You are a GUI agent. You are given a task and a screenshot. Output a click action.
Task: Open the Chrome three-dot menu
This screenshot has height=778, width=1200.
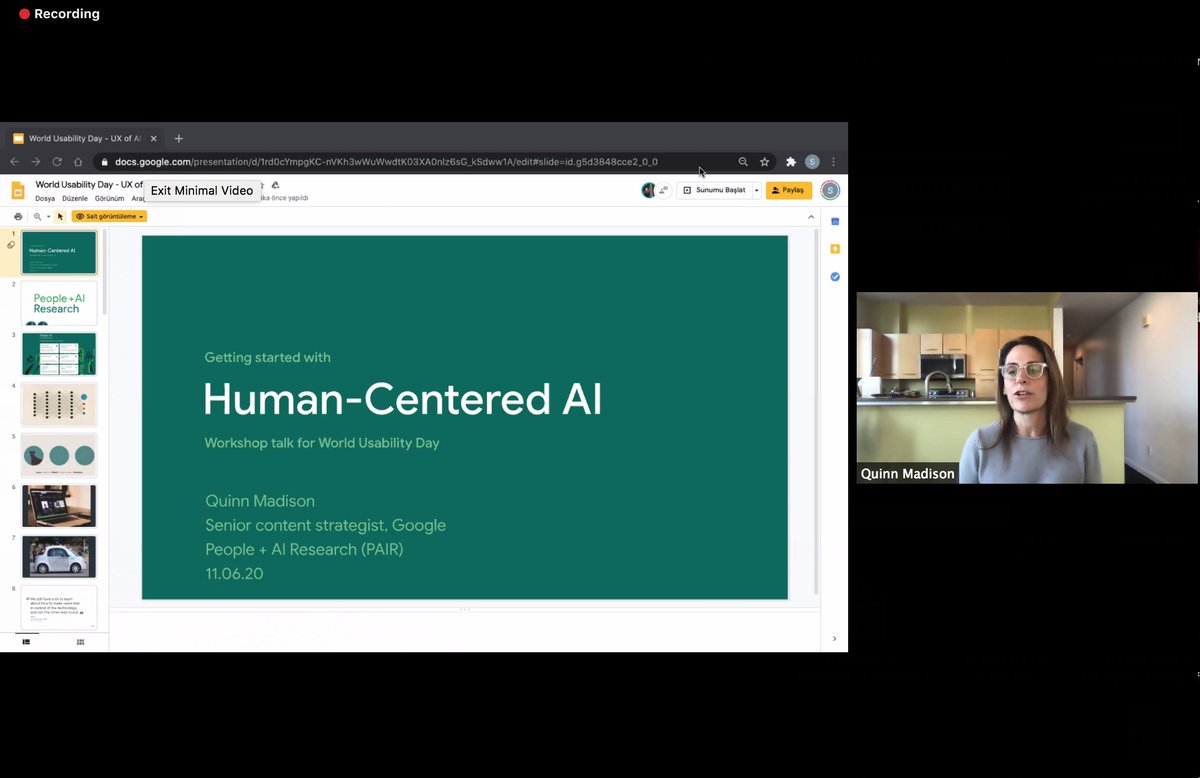(x=833, y=162)
